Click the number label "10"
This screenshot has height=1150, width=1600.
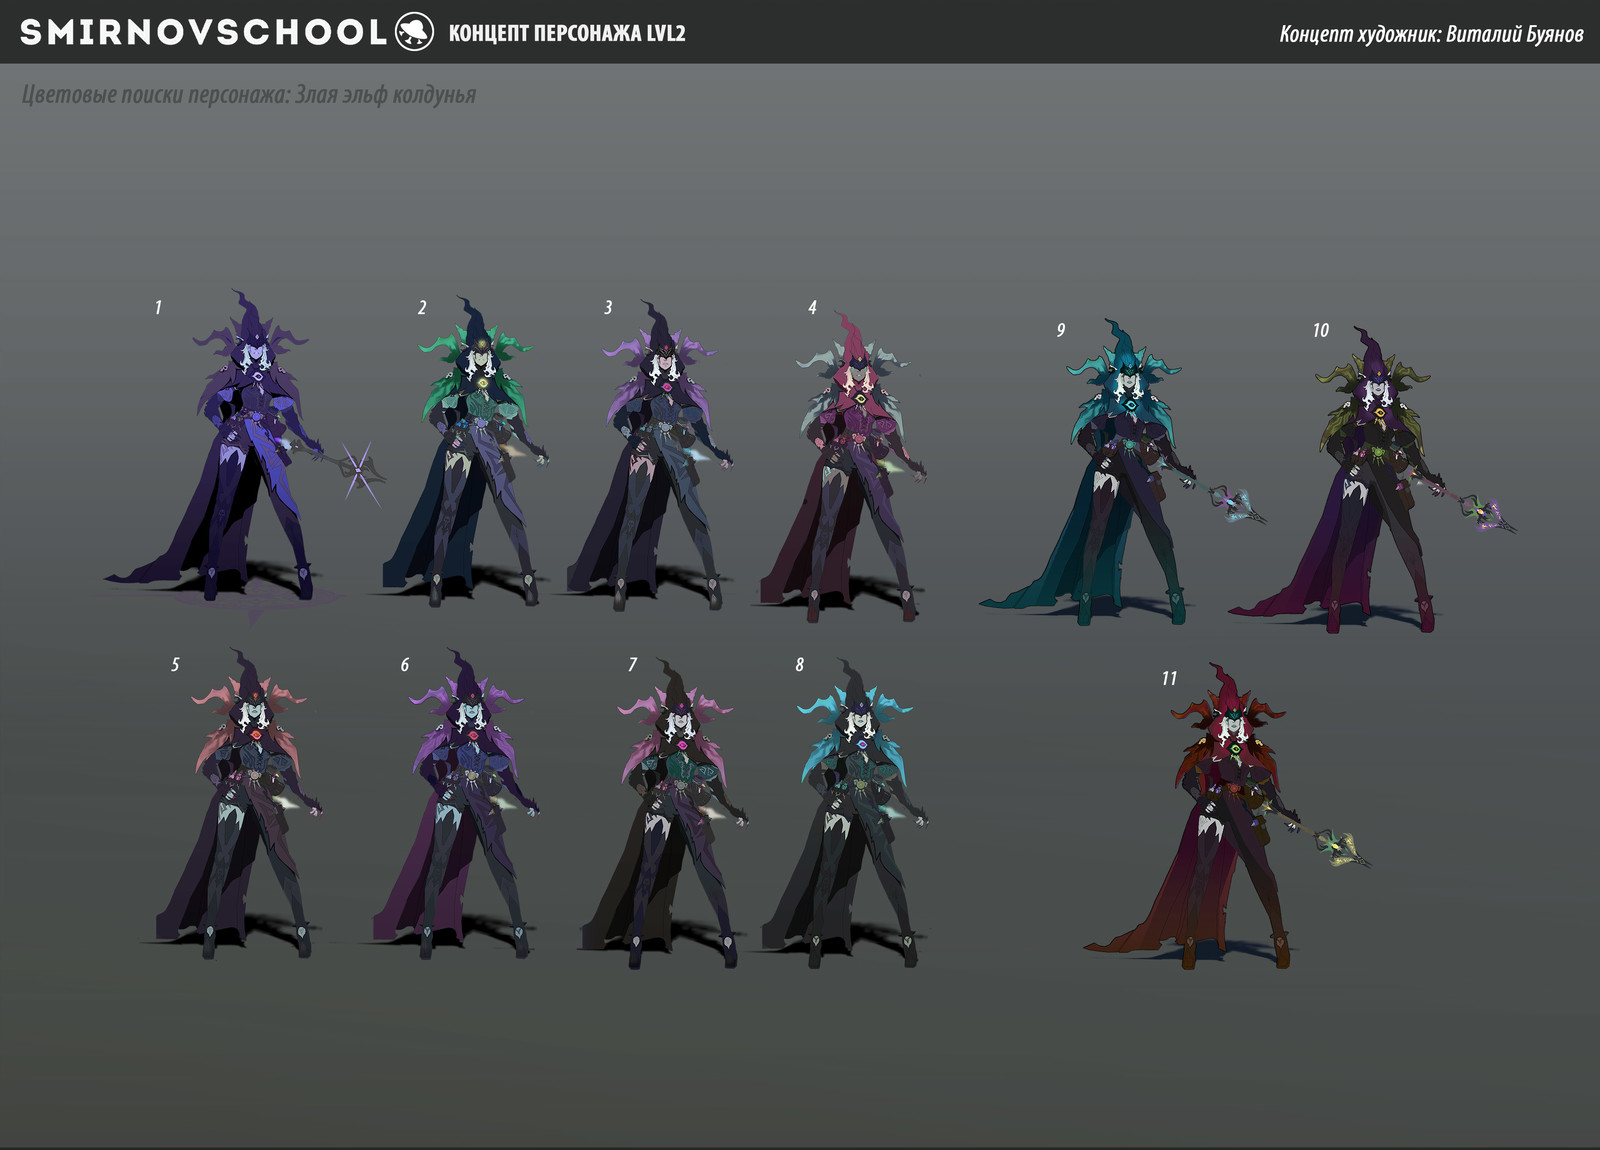tap(1321, 329)
